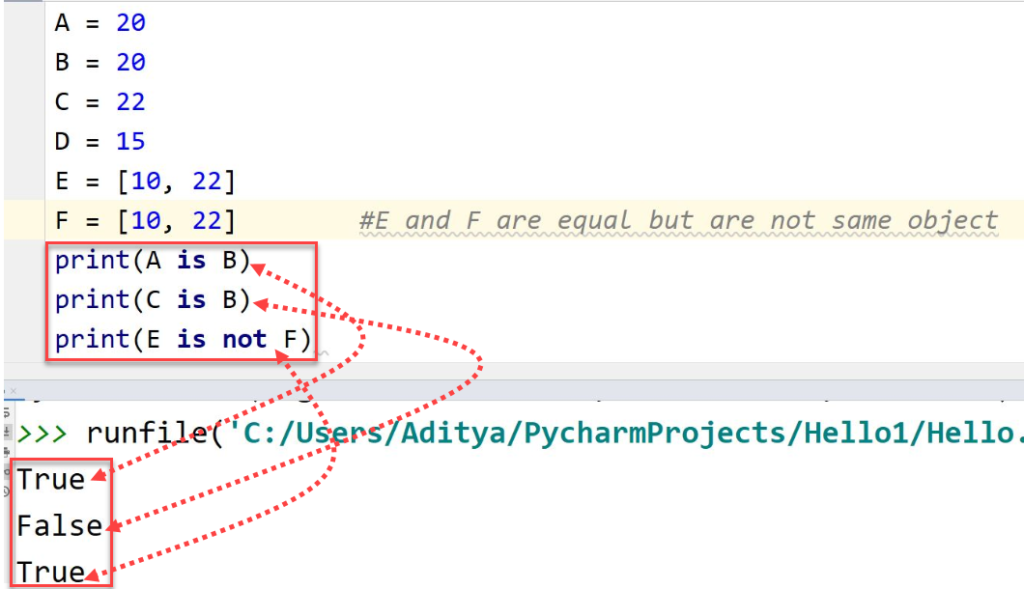This screenshot has width=1024, height=589.
Task: Toggle breakpoint in gutter beside A = 20
Action: point(24,23)
